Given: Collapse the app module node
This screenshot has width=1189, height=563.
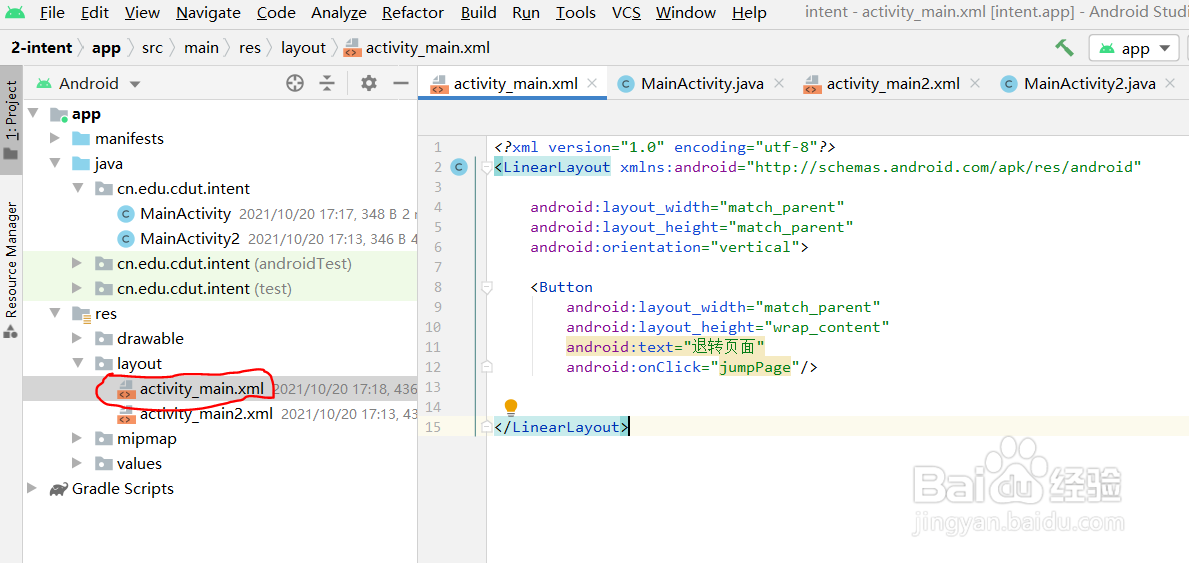Looking at the screenshot, I should click(33, 114).
